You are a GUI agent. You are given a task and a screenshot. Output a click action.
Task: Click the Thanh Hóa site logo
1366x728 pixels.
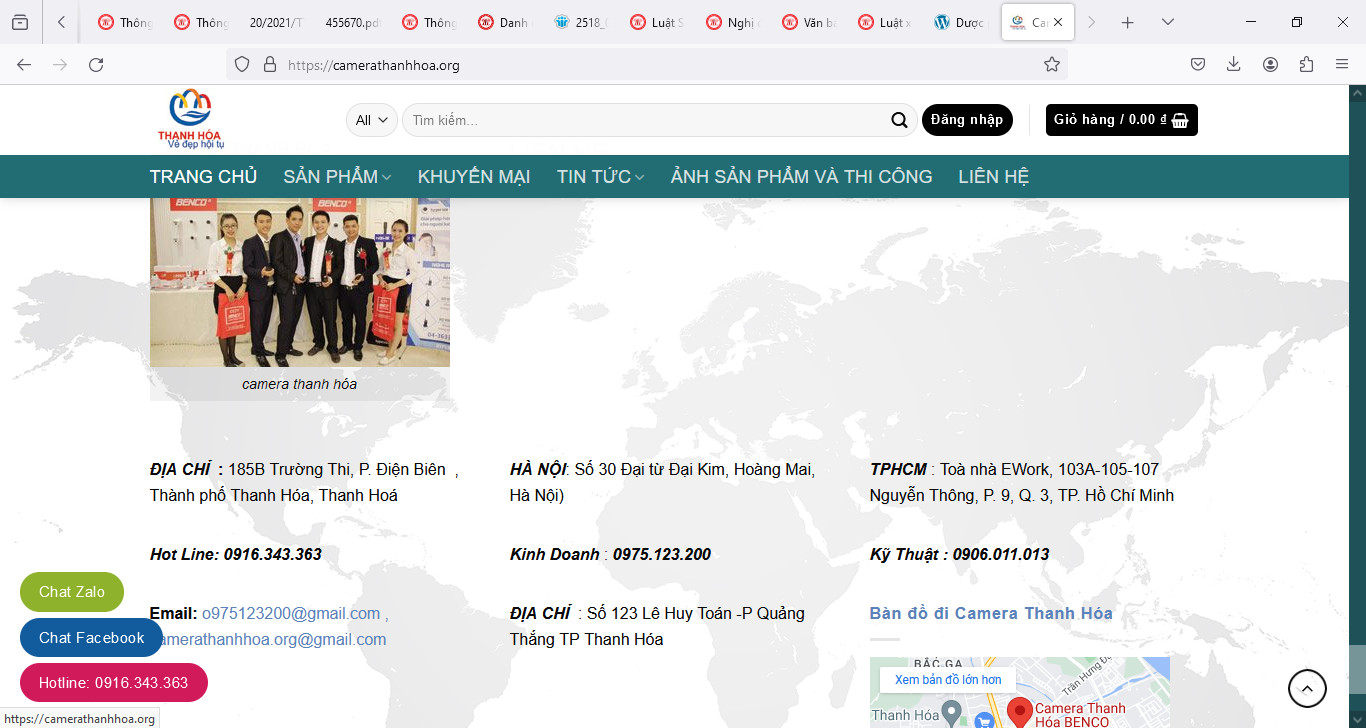(190, 119)
